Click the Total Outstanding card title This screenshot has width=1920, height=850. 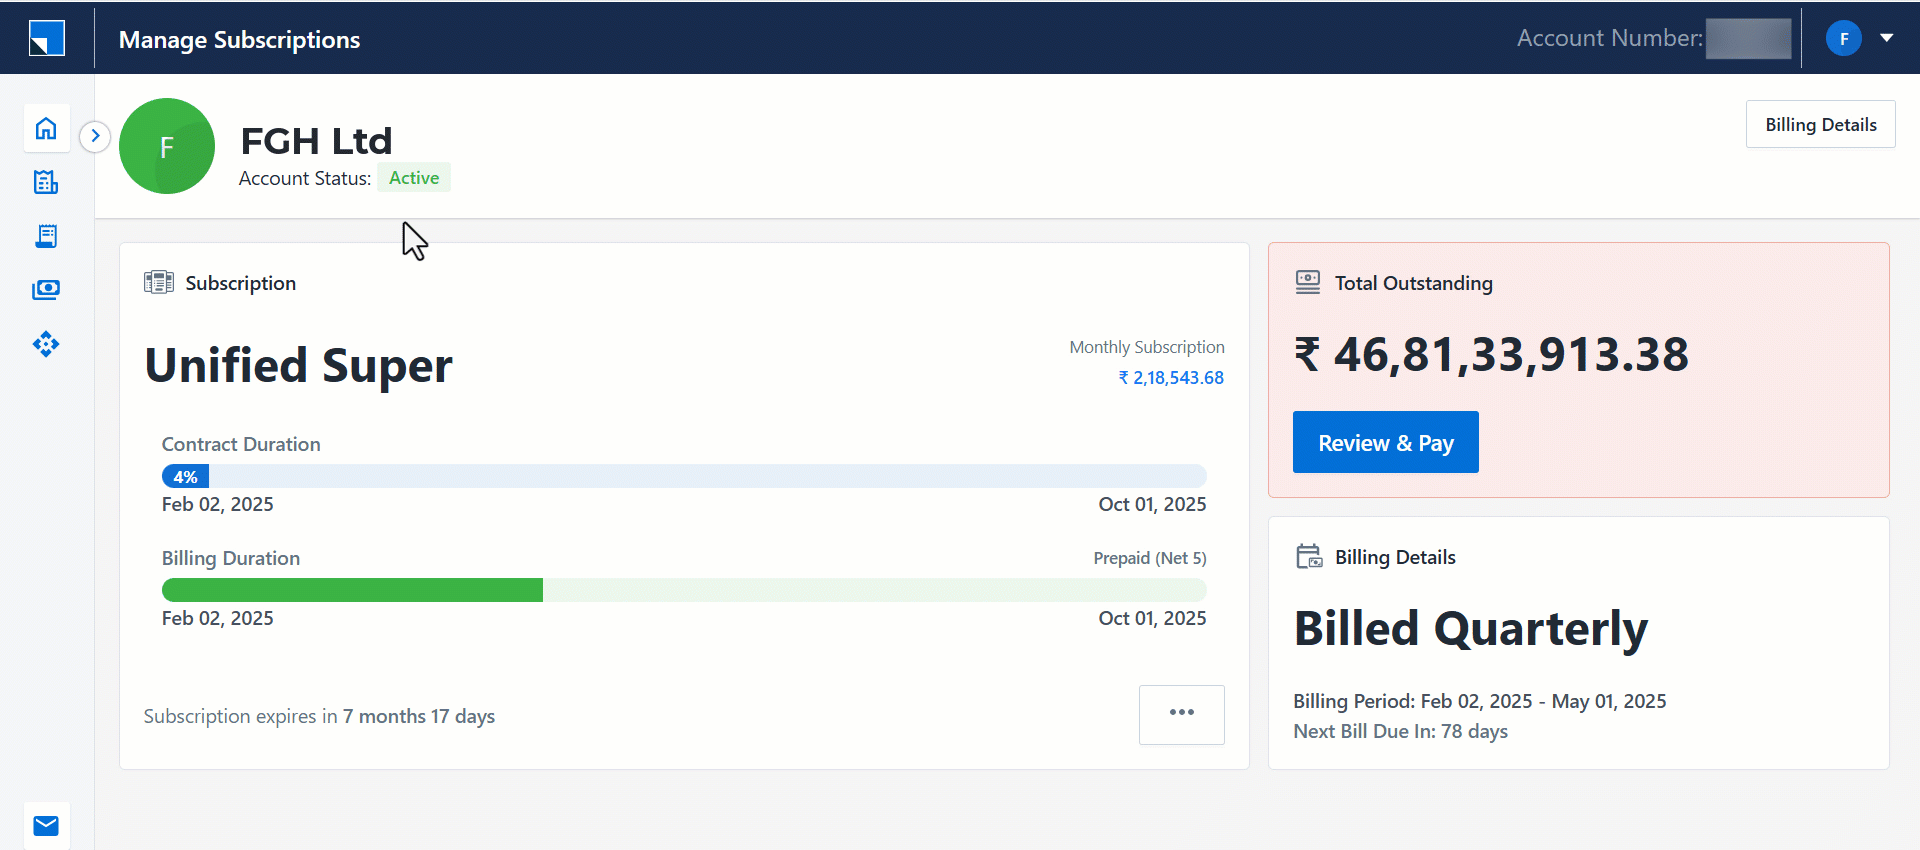1413,283
